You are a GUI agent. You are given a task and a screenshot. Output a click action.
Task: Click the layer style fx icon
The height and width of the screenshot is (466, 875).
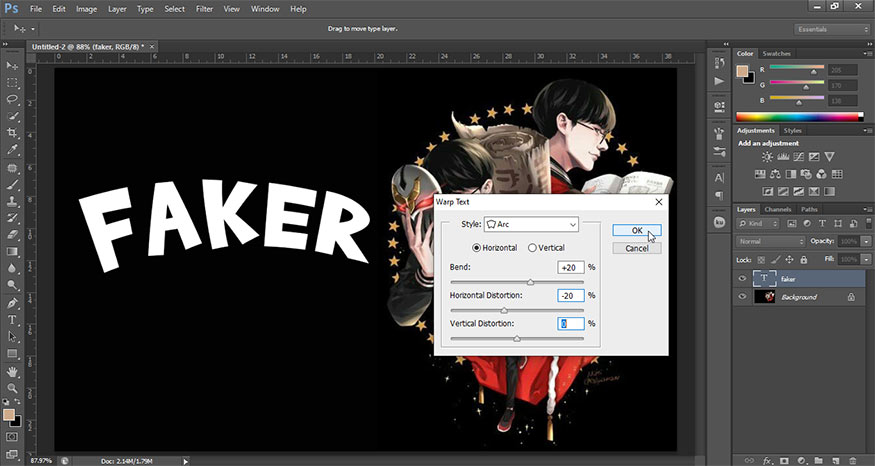pyautogui.click(x=767, y=461)
